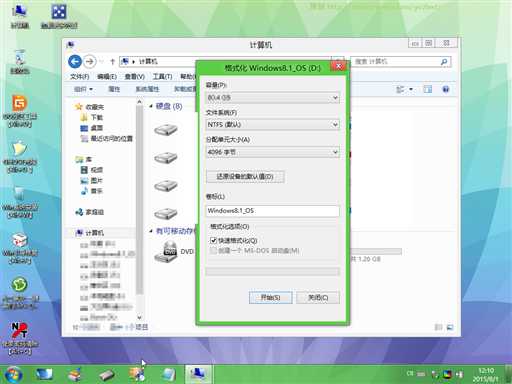Image resolution: width=512 pixels, height=384 pixels.
Task: Click the Close(C) button in format dialog
Action: [318, 298]
